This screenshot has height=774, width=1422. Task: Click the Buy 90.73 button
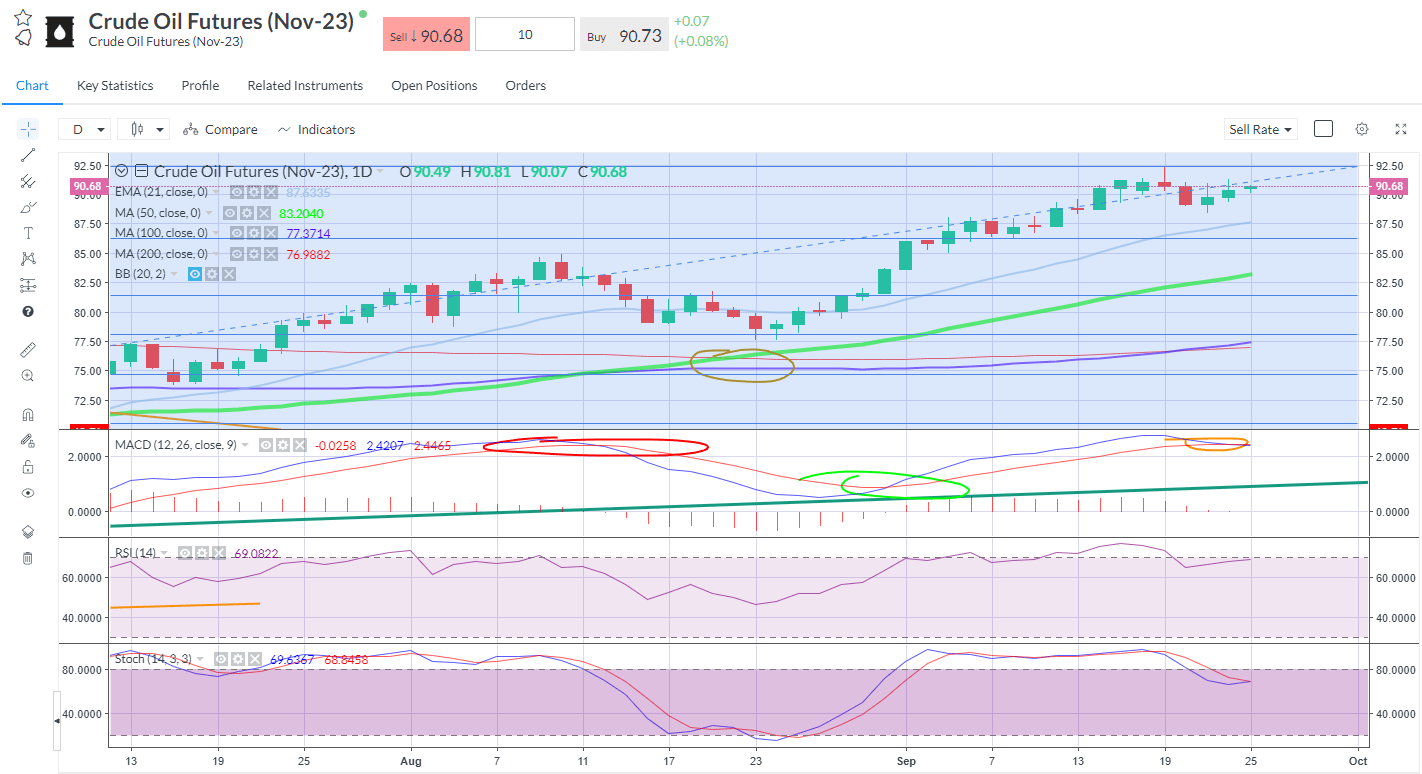pyautogui.click(x=624, y=33)
